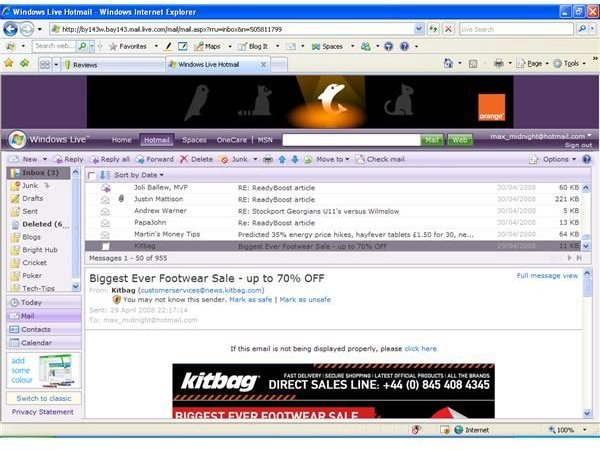Click the green Mail search button
Screen dimensions: 600x450
(x=432, y=140)
